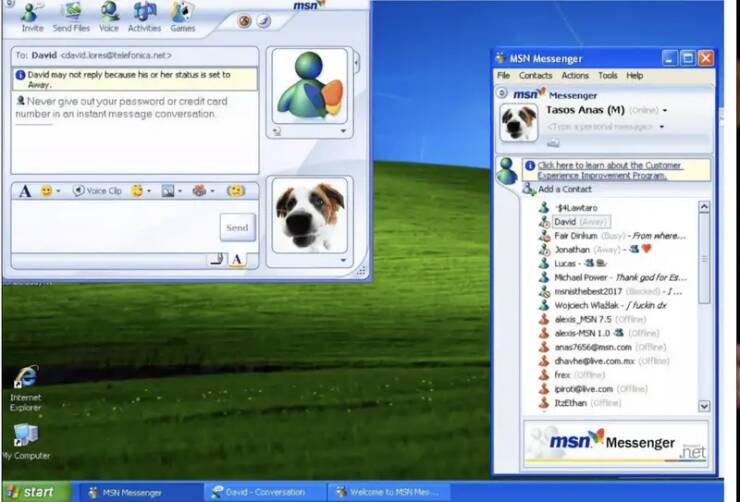Viewport: 740px width, 502px height.
Task: Open background selection dropdown arrow
Action: click(x=179, y=191)
